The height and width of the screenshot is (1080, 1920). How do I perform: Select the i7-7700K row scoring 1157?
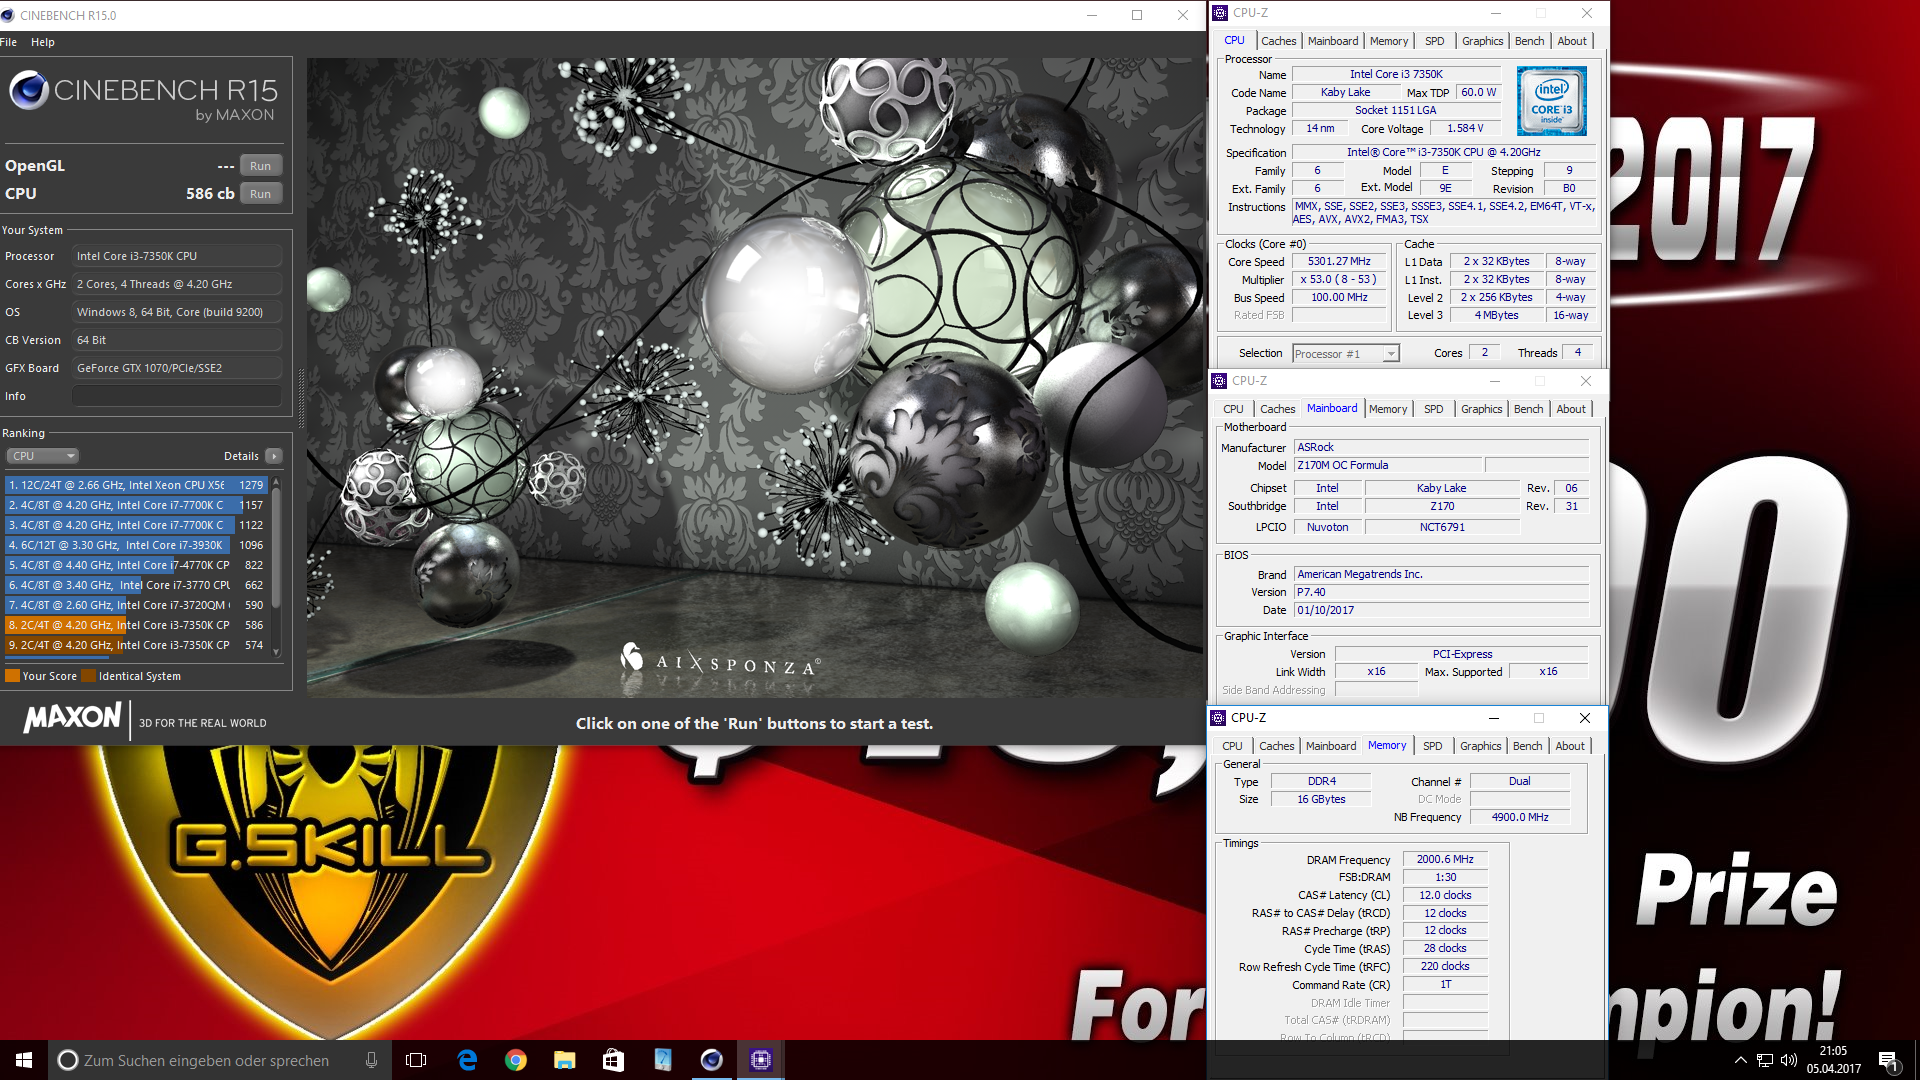pyautogui.click(x=135, y=505)
